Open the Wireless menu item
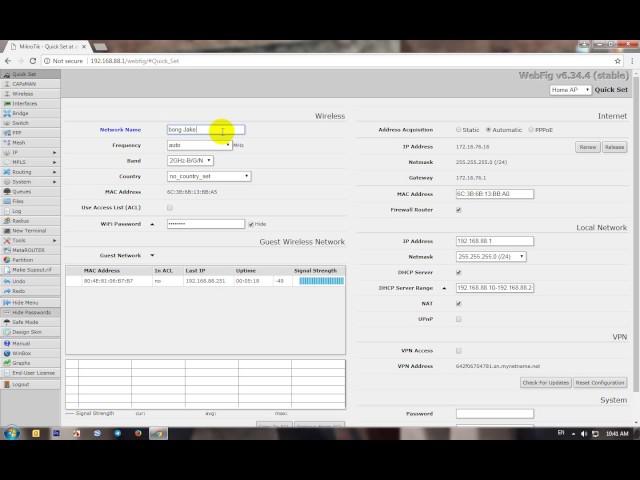The image size is (640, 480). tap(22, 94)
